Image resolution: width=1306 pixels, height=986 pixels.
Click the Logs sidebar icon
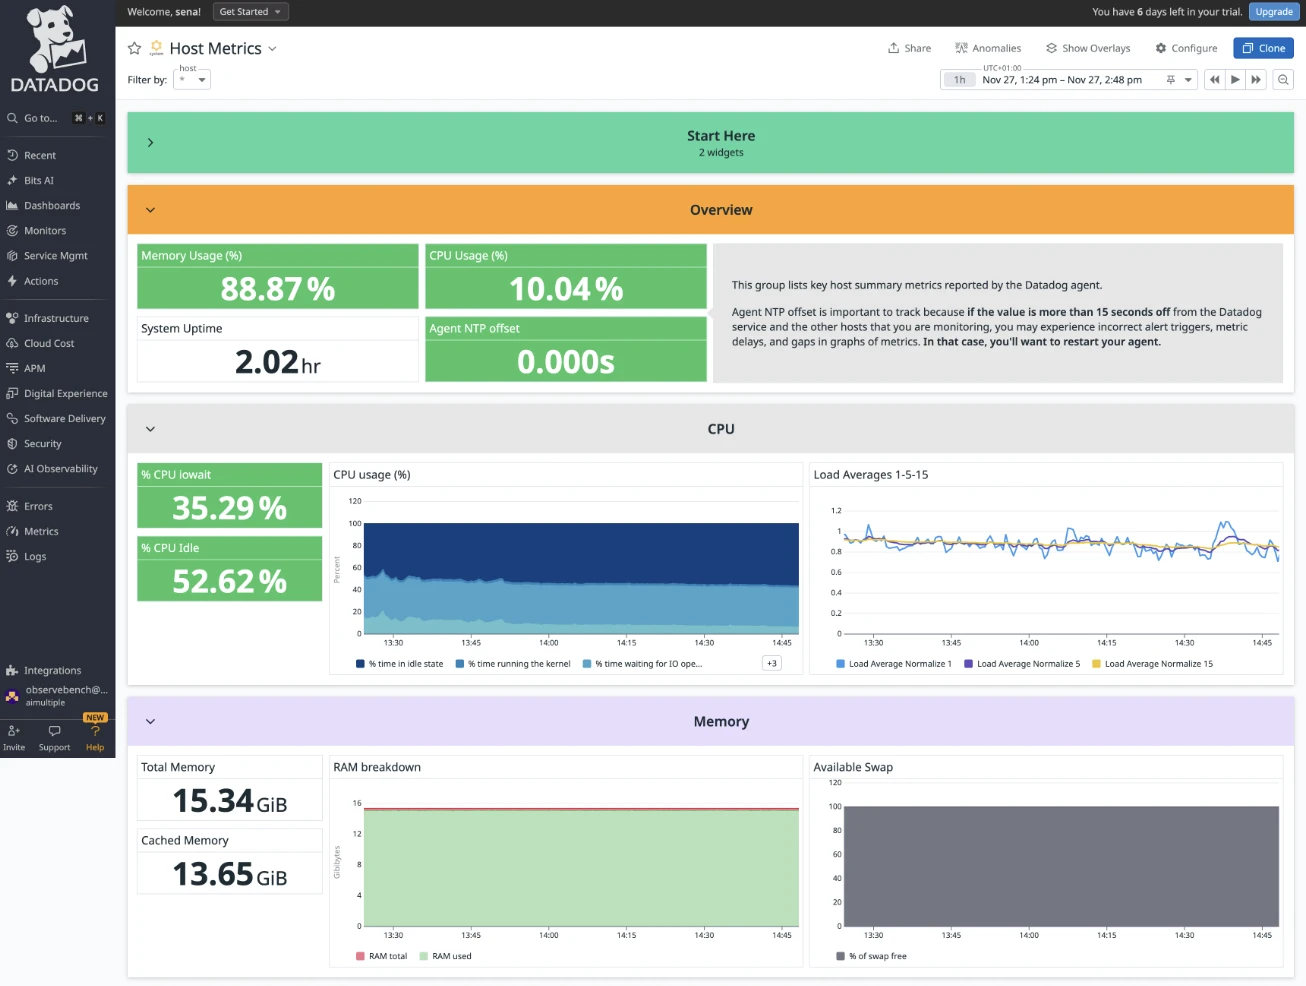pos(12,556)
